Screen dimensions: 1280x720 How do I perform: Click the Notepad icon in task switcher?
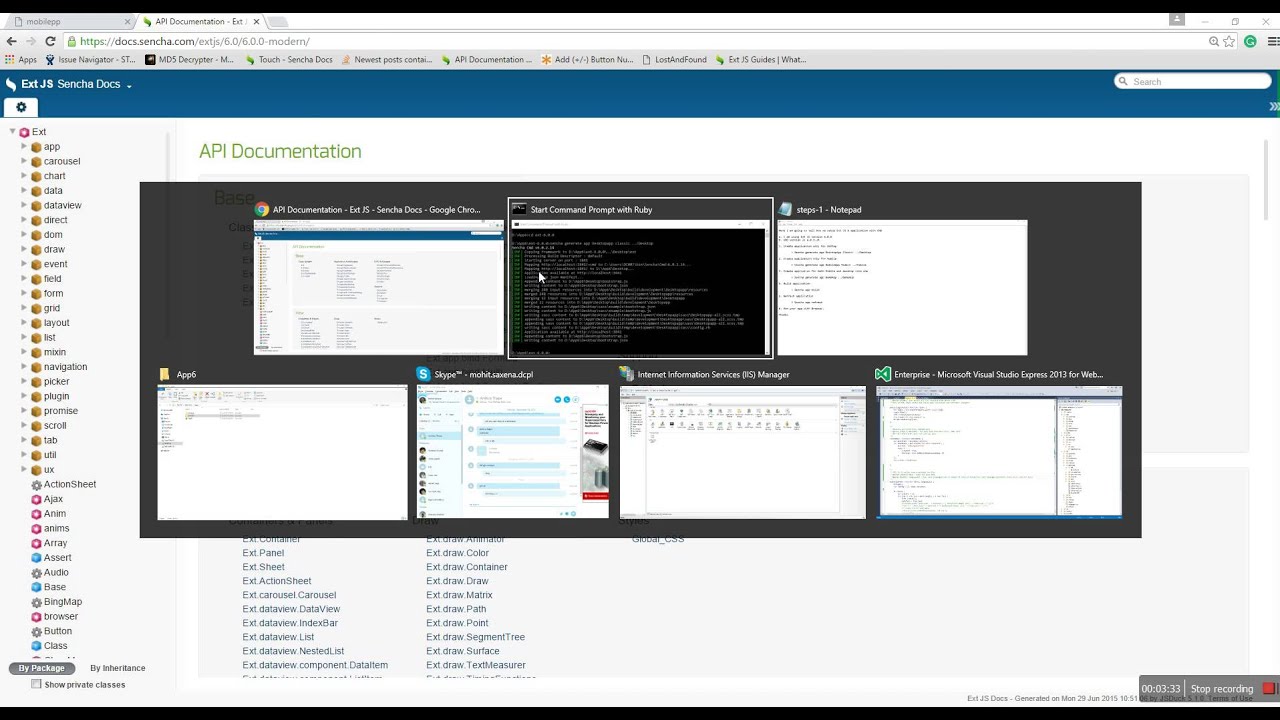click(786, 209)
